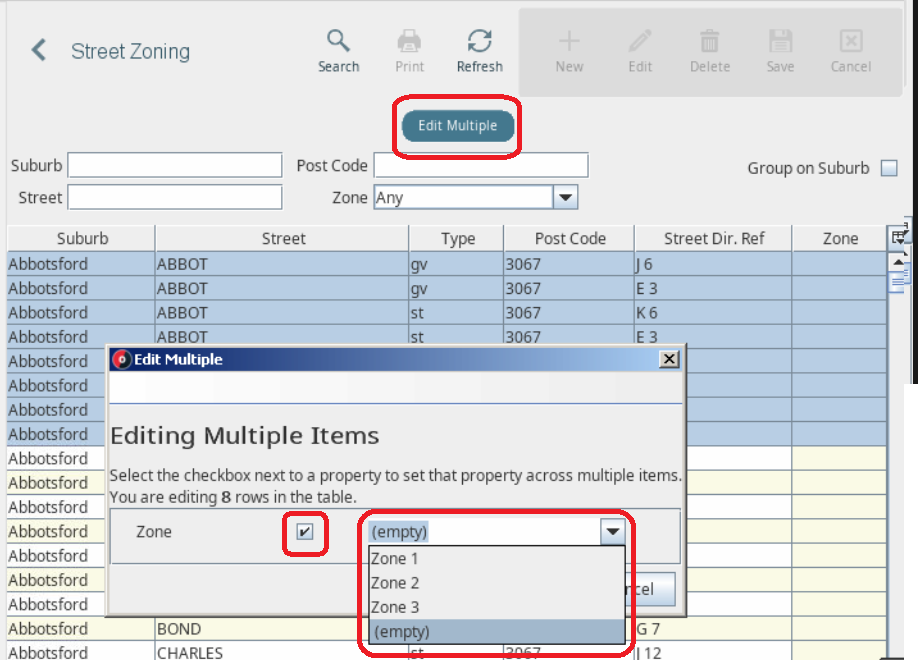This screenshot has height=660, width=919.
Task: Click the K 6 street reference cell
Action: (713, 313)
